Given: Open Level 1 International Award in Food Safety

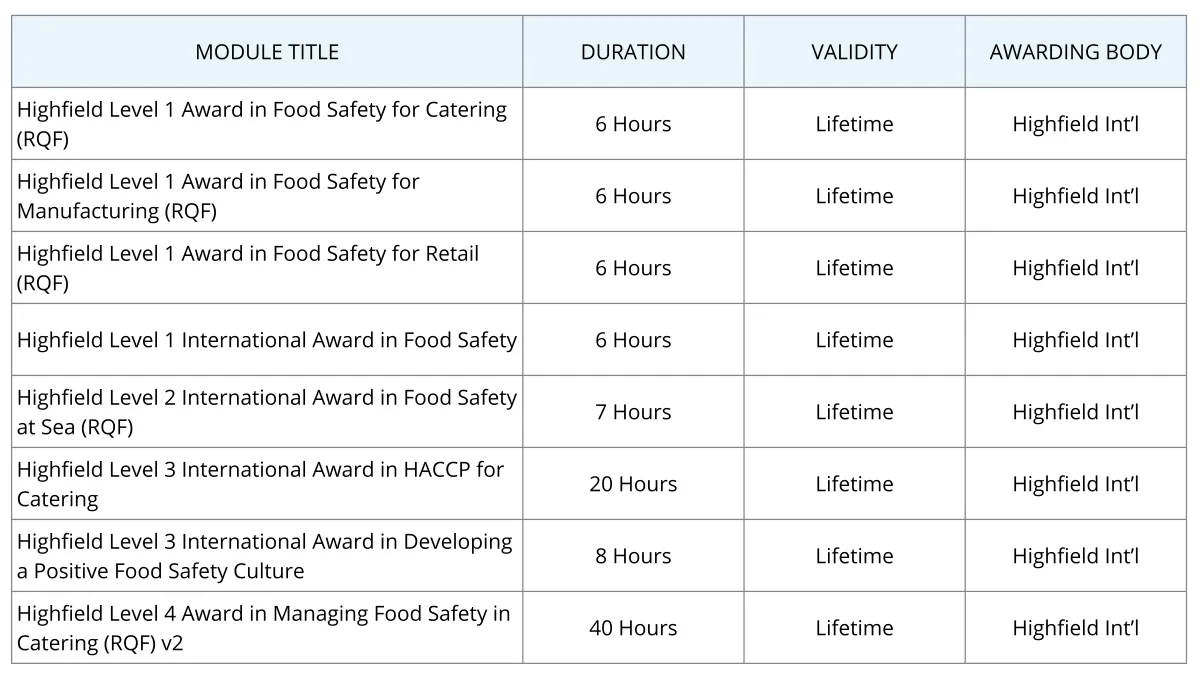Looking at the screenshot, I should pyautogui.click(x=267, y=340).
